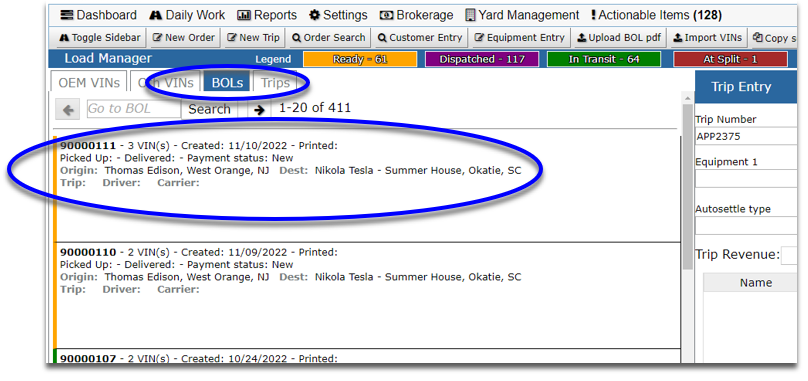This screenshot has width=808, height=381.
Task: Open the Yard Management menu
Action: [522, 15]
